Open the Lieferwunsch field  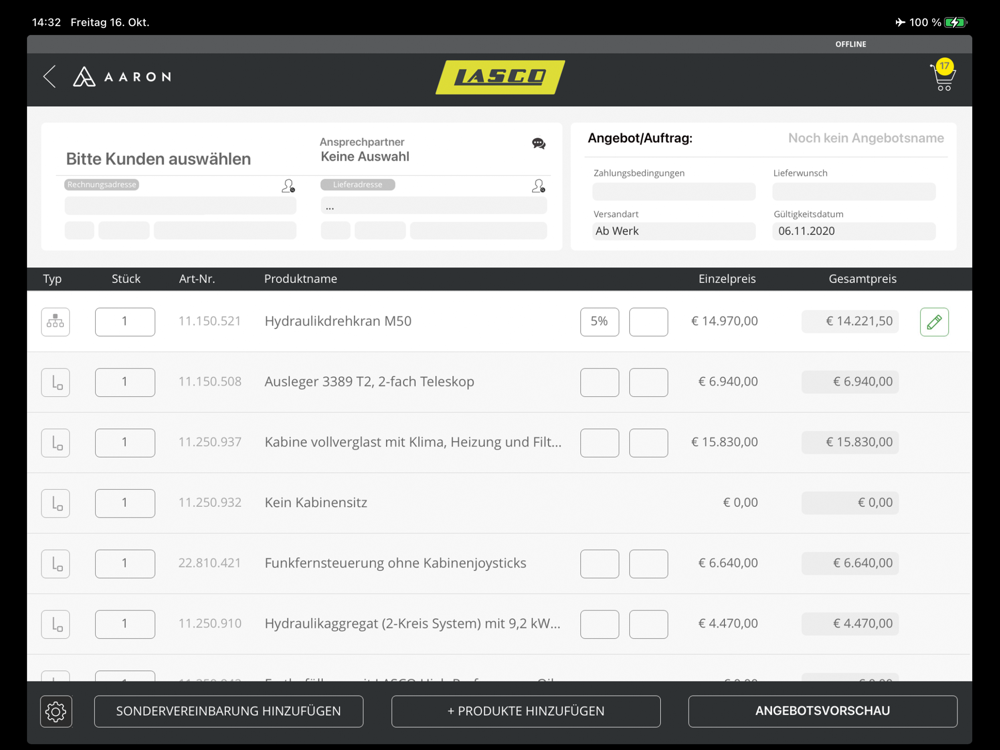pos(854,191)
